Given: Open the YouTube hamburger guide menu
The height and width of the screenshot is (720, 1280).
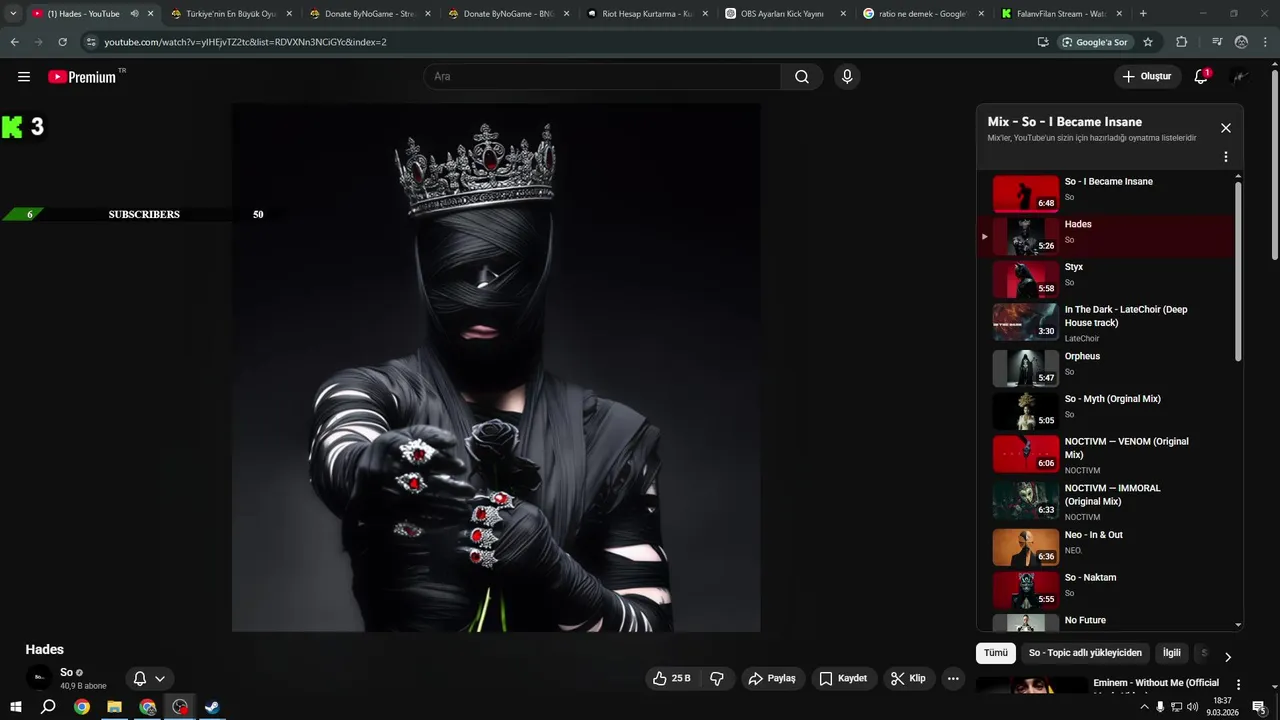Looking at the screenshot, I should coord(24,77).
